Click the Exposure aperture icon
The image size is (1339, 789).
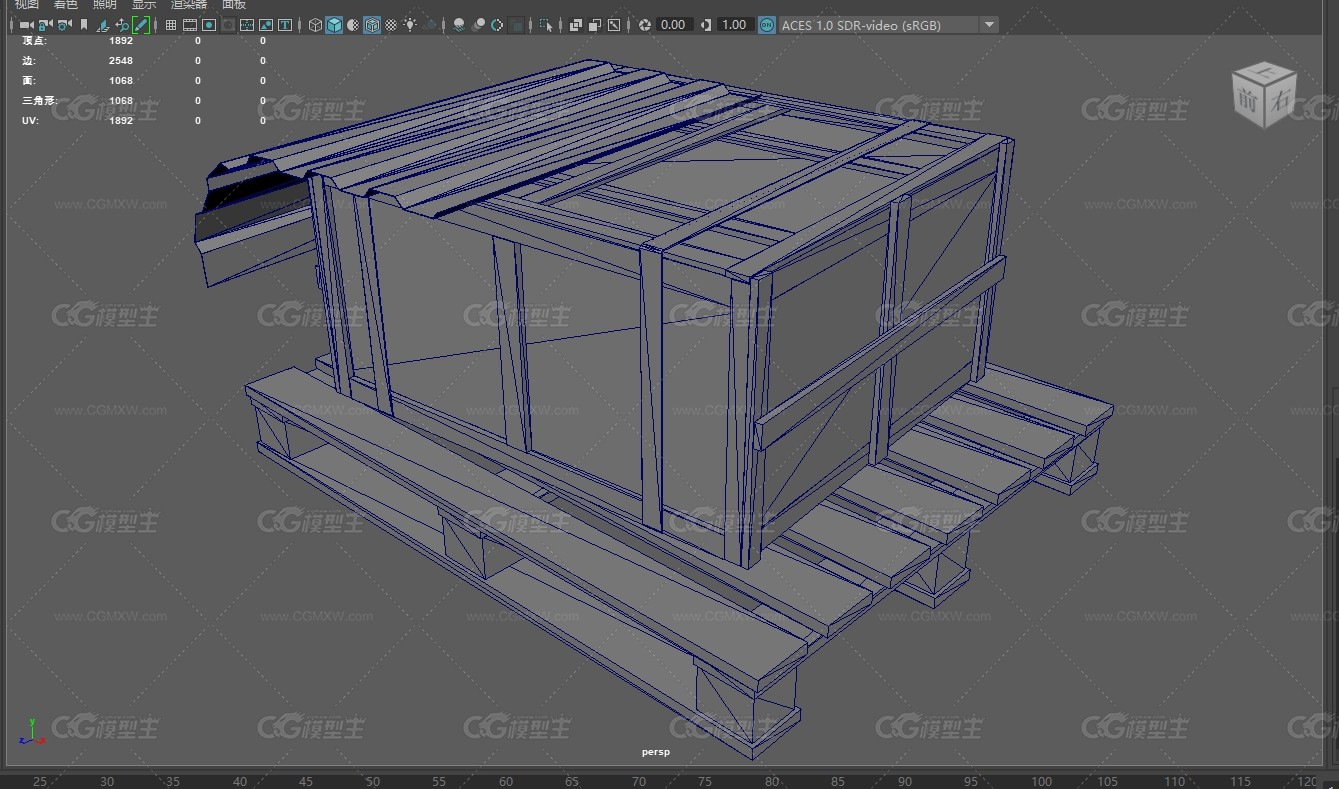pyautogui.click(x=645, y=25)
